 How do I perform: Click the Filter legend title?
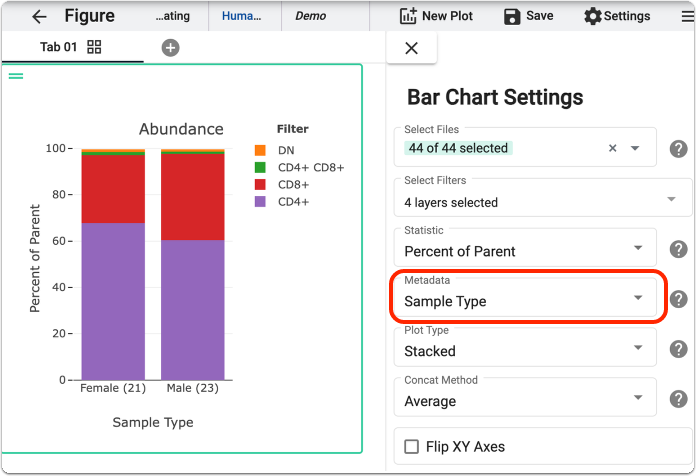293,129
